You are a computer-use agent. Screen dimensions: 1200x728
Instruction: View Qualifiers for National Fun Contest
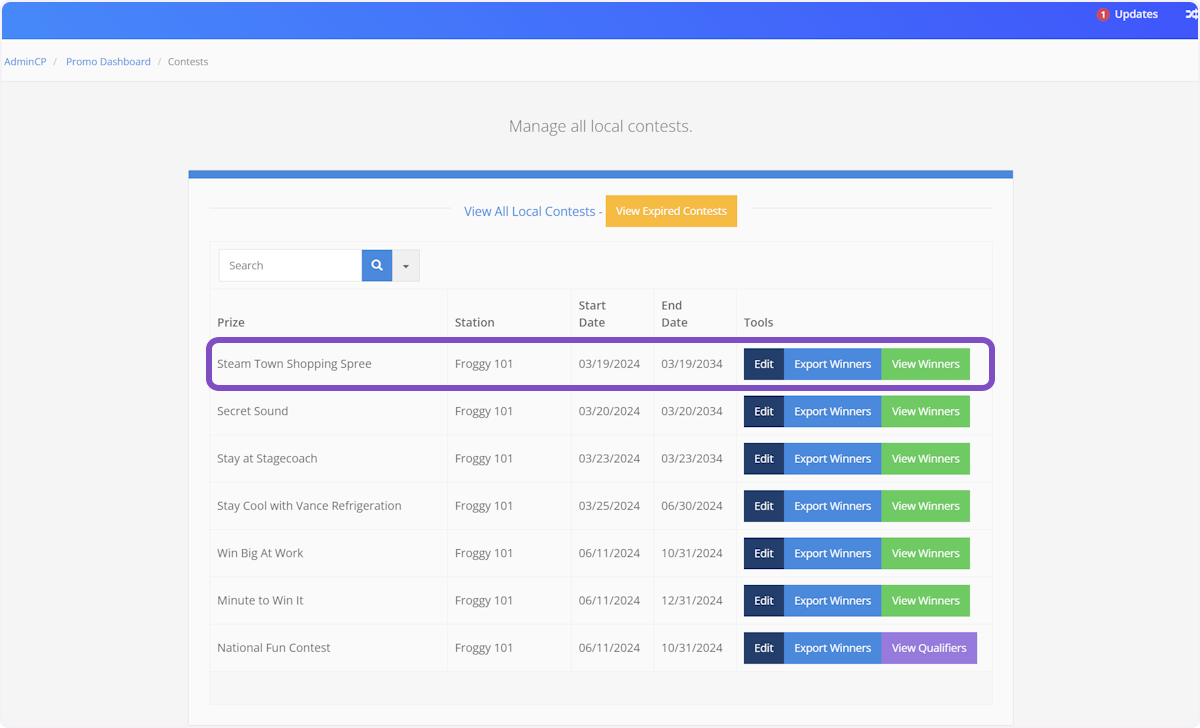tap(929, 648)
